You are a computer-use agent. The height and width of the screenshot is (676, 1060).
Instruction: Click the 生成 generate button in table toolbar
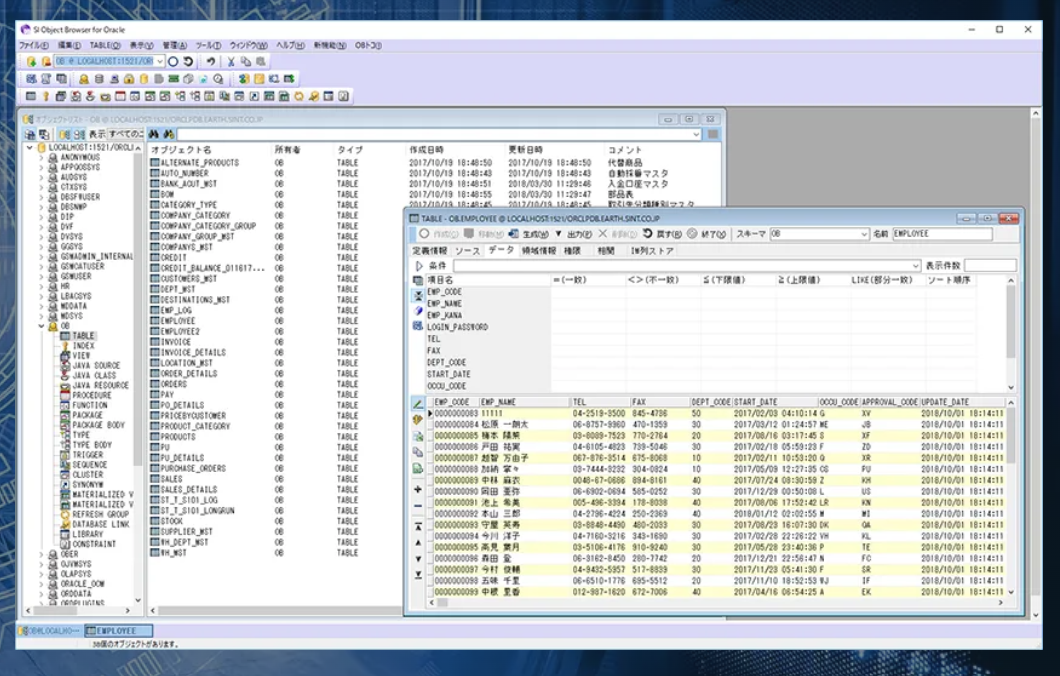529,234
